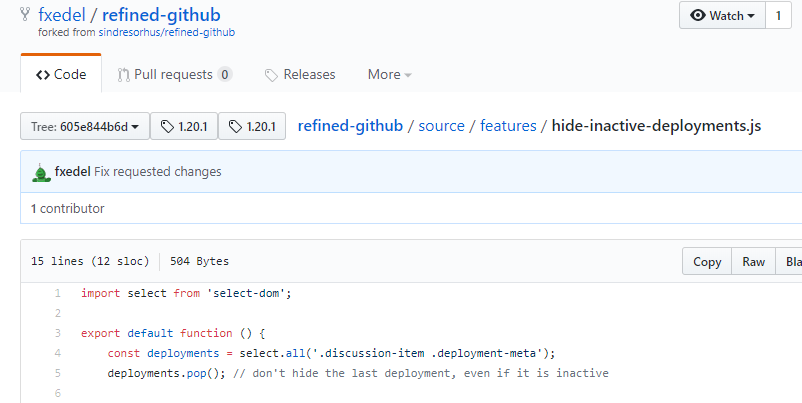Click the pull request icon
This screenshot has height=403, width=802.
[123, 75]
